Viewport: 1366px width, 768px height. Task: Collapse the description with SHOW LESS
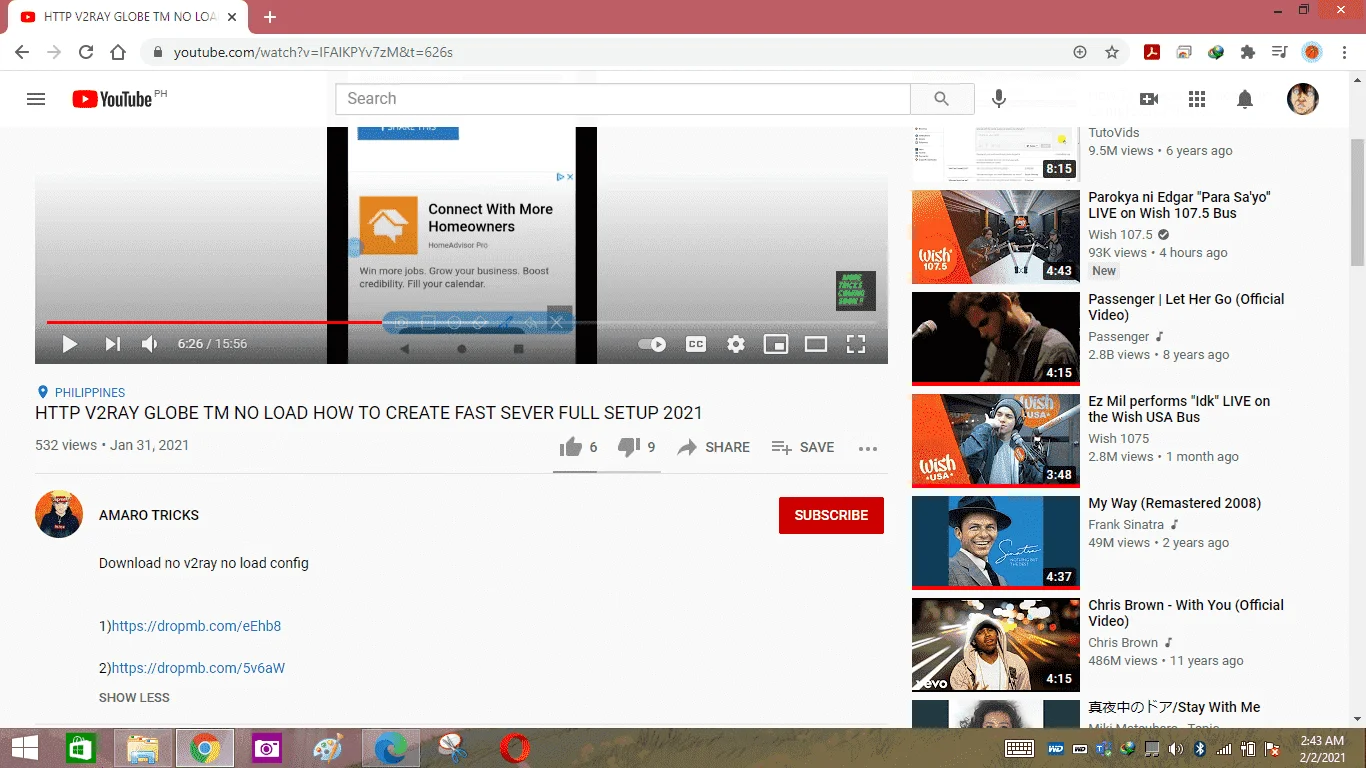134,697
